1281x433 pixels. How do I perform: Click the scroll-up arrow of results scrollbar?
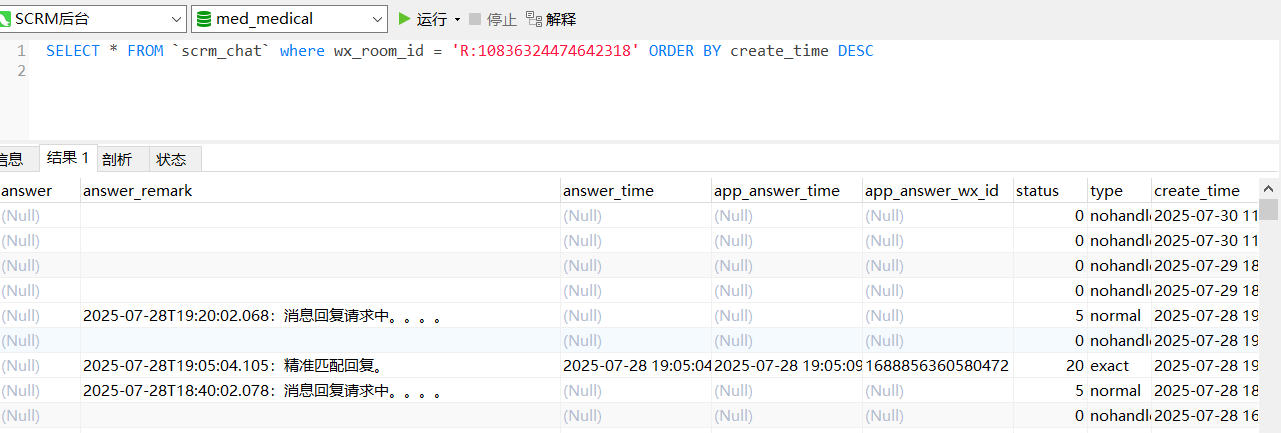tap(1268, 188)
